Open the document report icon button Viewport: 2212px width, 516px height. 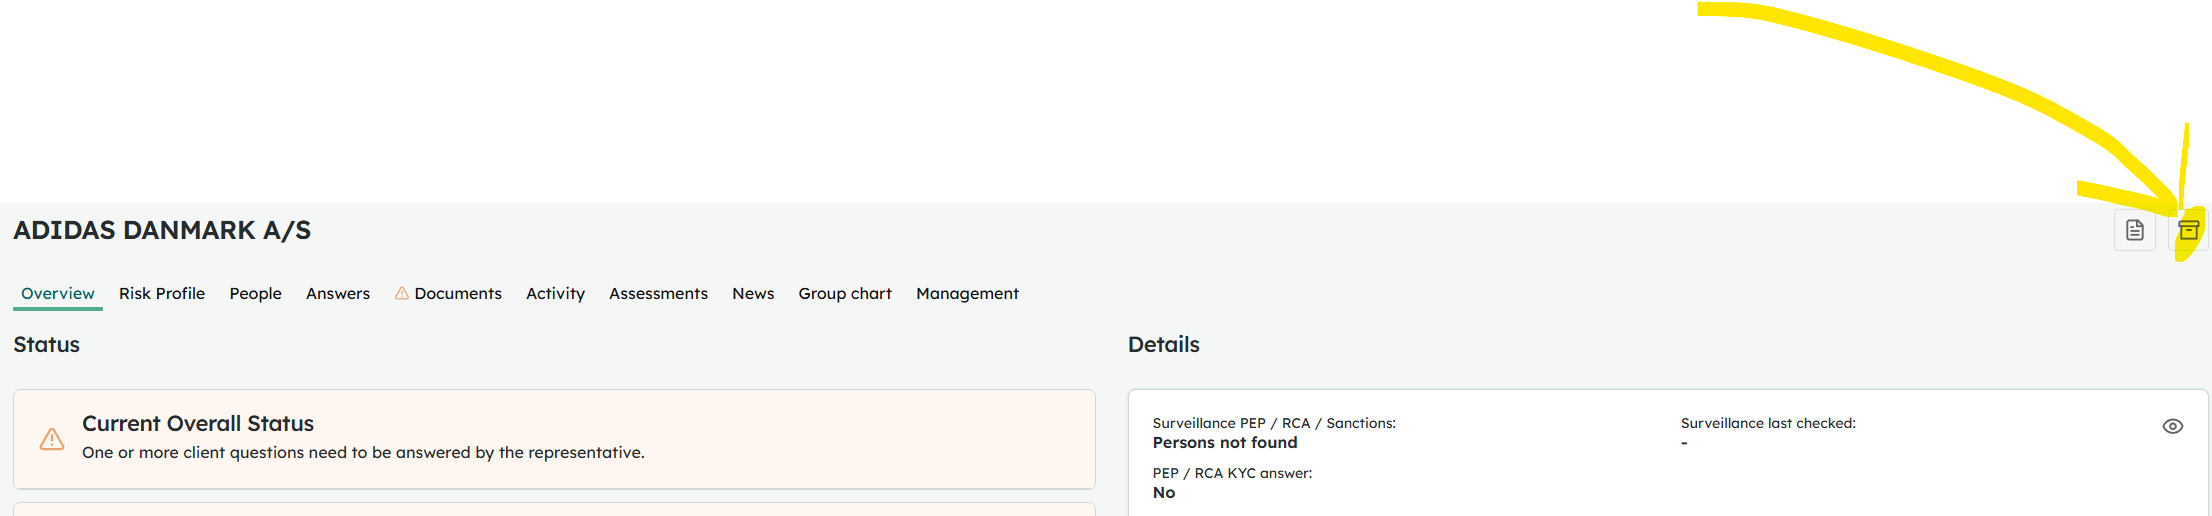(2134, 230)
